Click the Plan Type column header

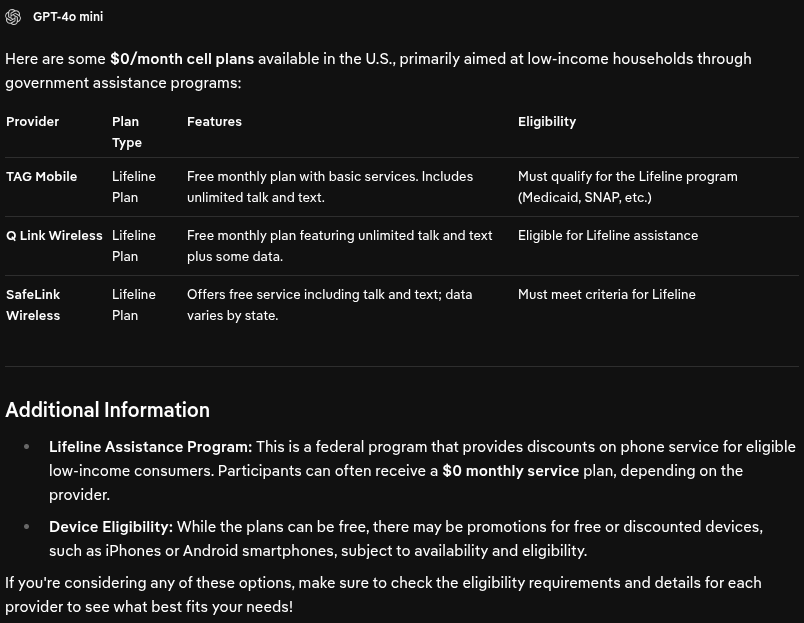[127, 132]
